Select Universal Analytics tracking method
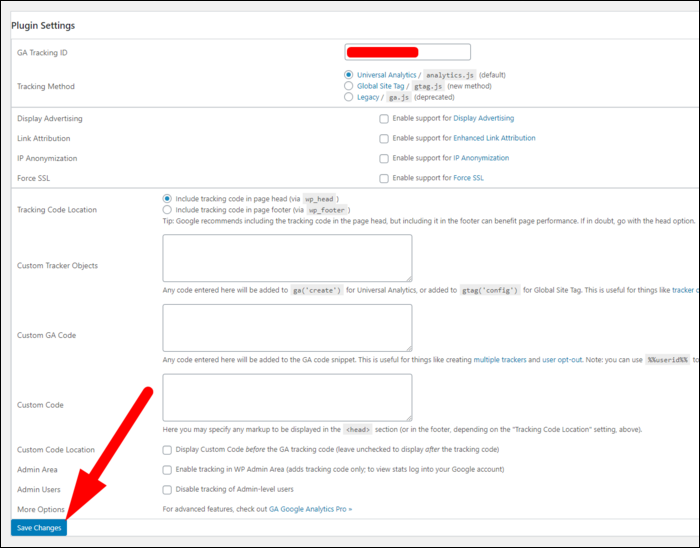This screenshot has width=700, height=548. (x=349, y=75)
